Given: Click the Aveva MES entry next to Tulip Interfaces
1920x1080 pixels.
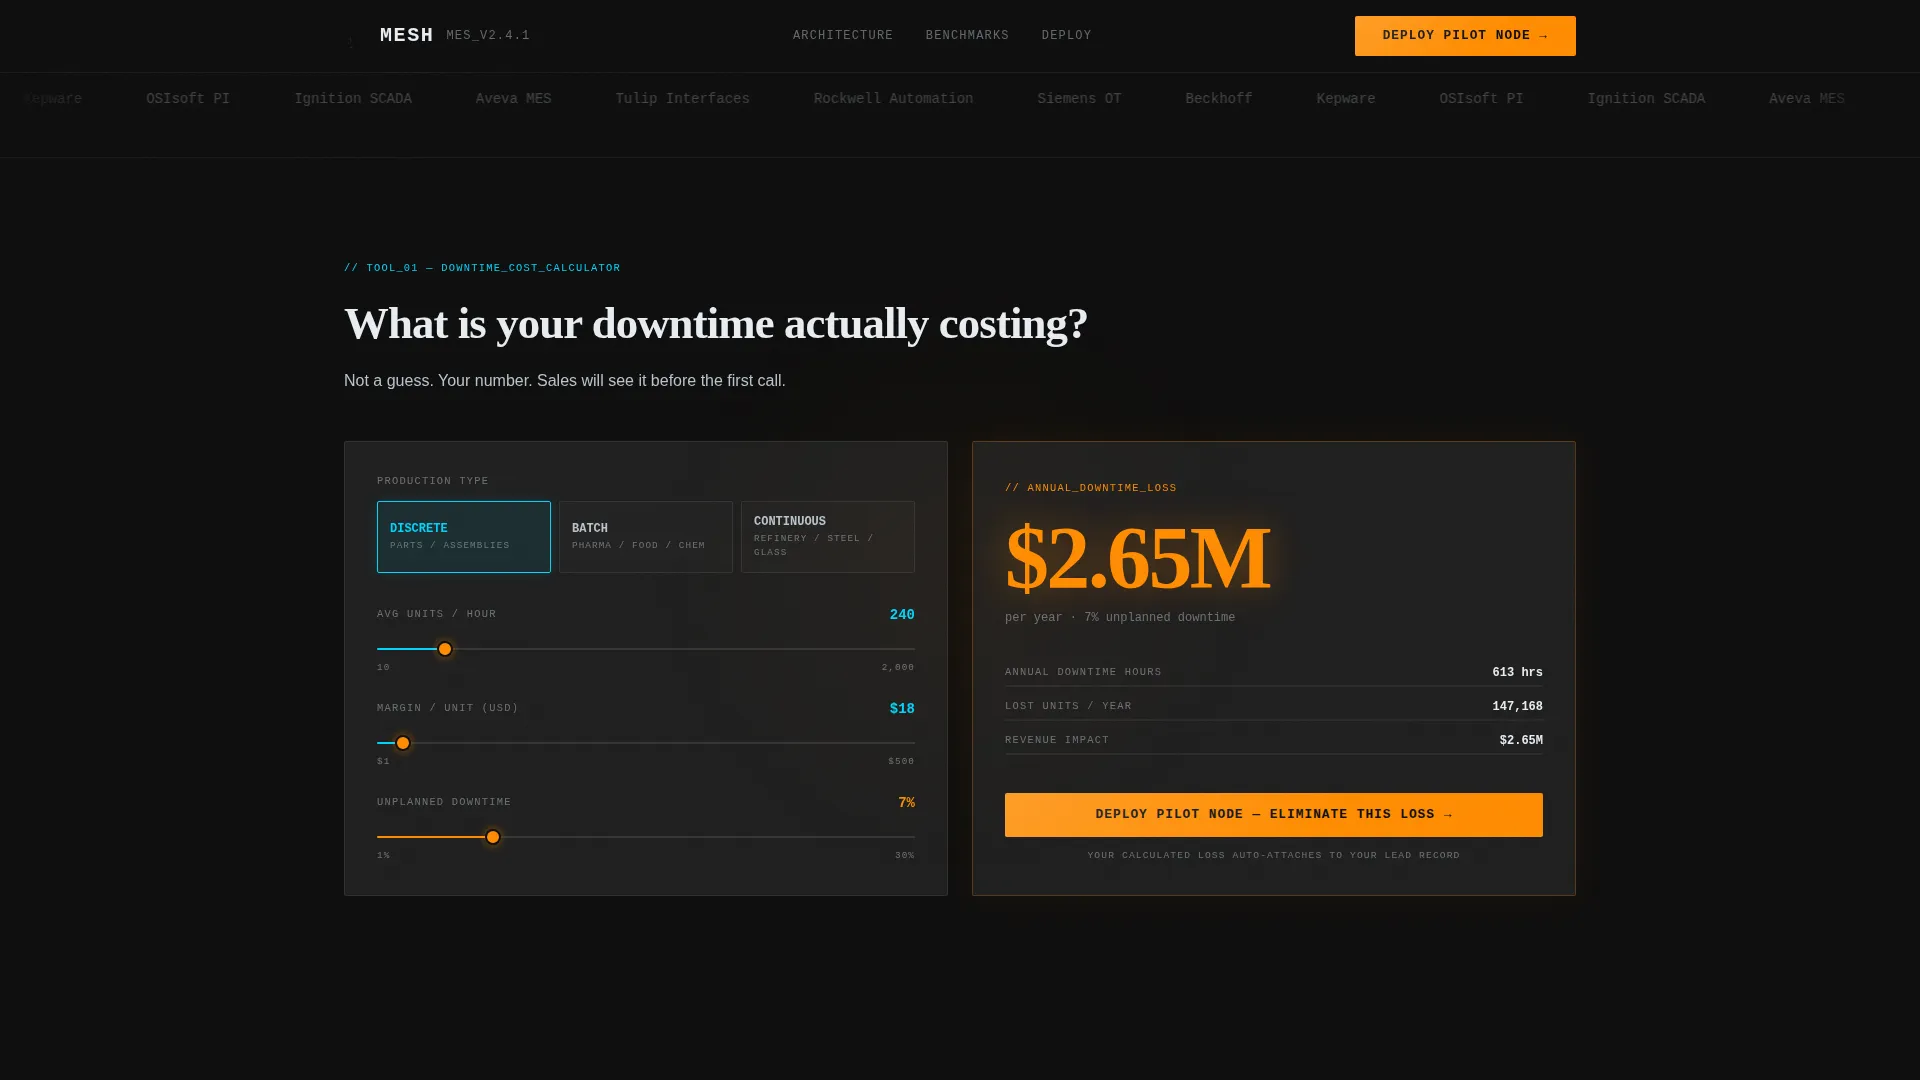Looking at the screenshot, I should coord(513,99).
